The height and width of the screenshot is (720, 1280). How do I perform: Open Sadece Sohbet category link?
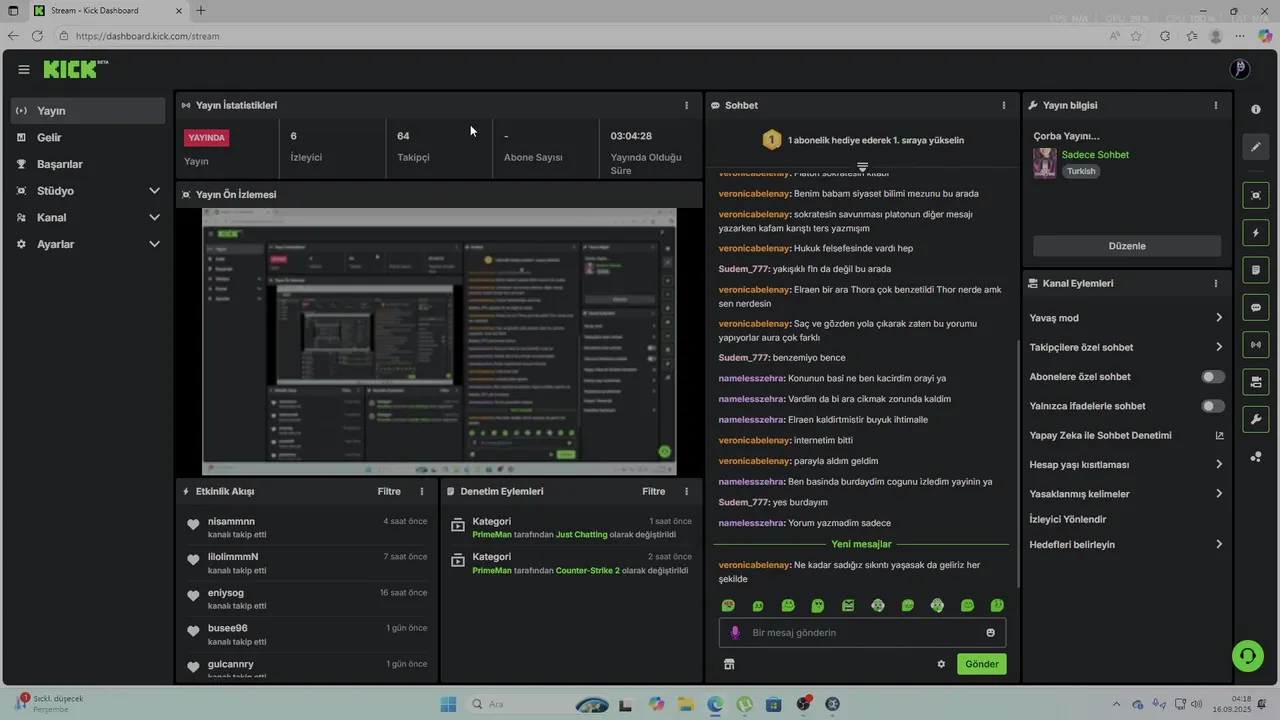(1095, 155)
